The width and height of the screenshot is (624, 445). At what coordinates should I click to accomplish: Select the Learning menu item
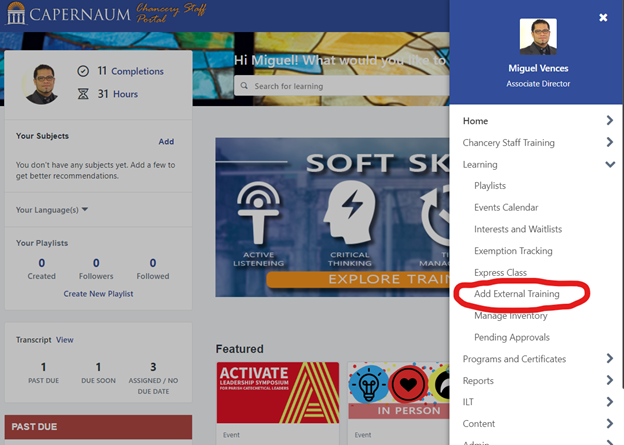coord(480,164)
